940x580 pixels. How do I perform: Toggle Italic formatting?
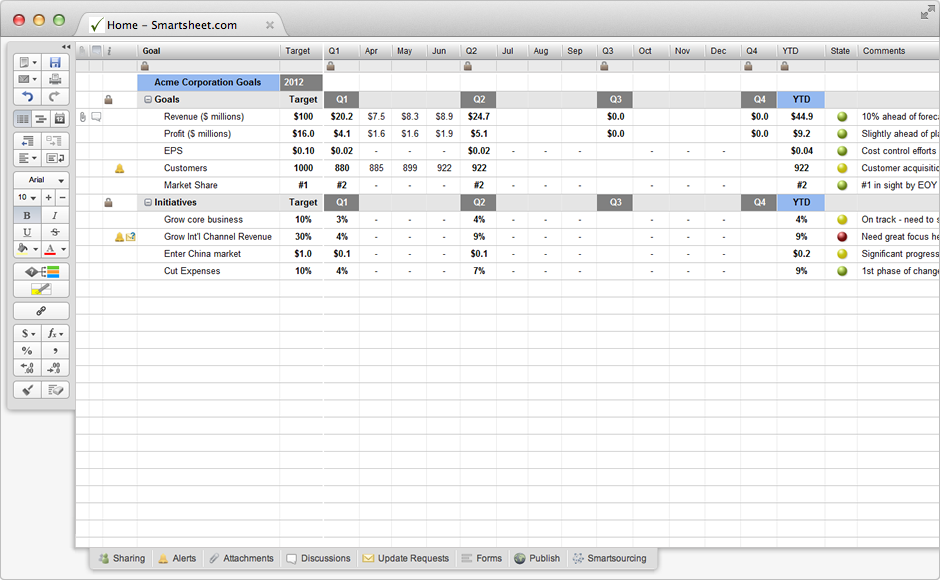pyautogui.click(x=55, y=215)
